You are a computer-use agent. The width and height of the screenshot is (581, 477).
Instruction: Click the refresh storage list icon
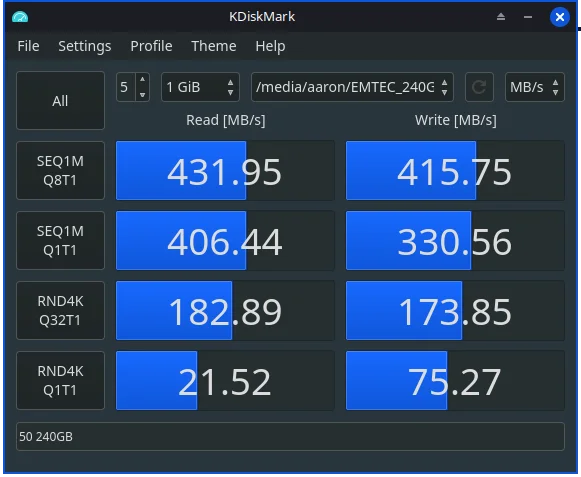[x=479, y=87]
